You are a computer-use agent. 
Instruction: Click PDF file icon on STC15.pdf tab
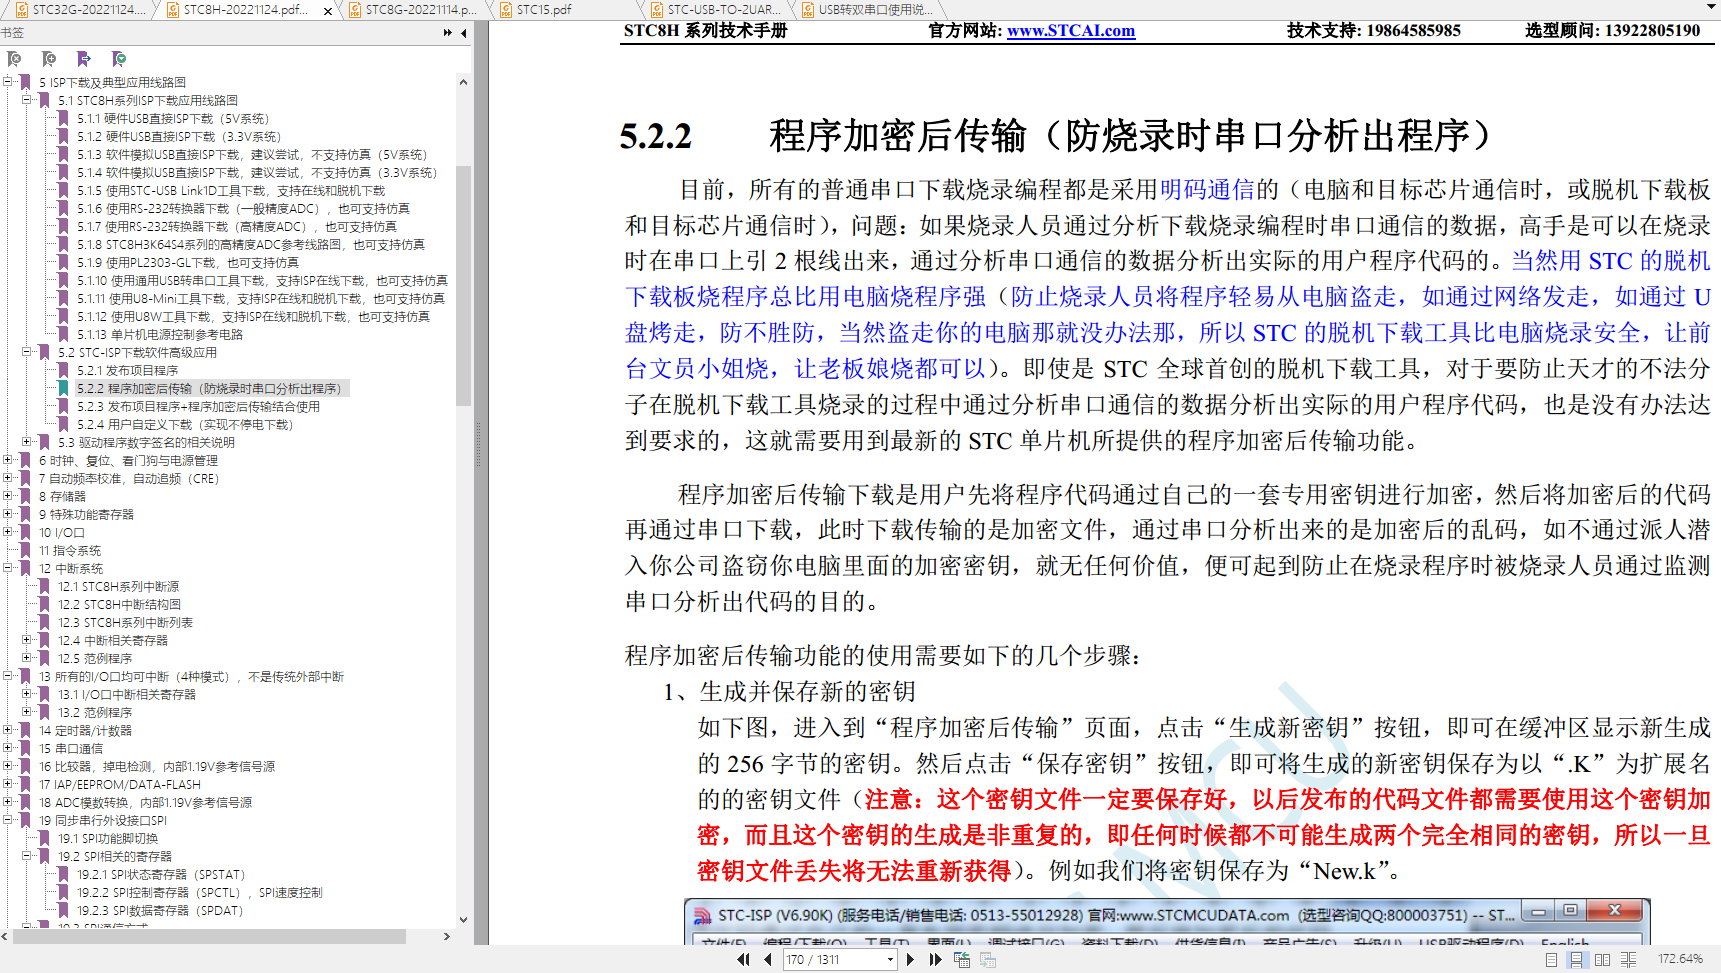pyautogui.click(x=505, y=9)
